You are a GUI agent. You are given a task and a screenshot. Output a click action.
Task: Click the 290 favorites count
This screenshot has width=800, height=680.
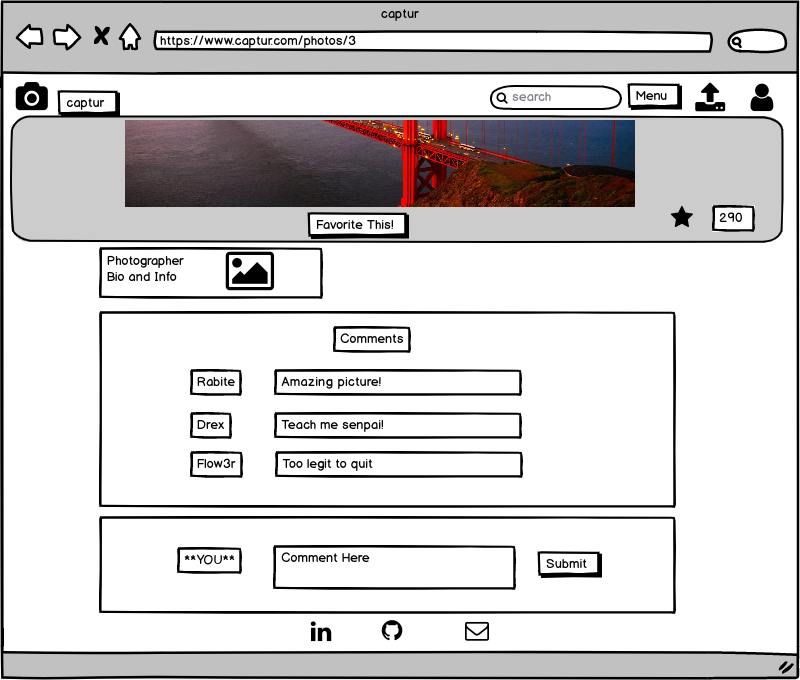733,218
